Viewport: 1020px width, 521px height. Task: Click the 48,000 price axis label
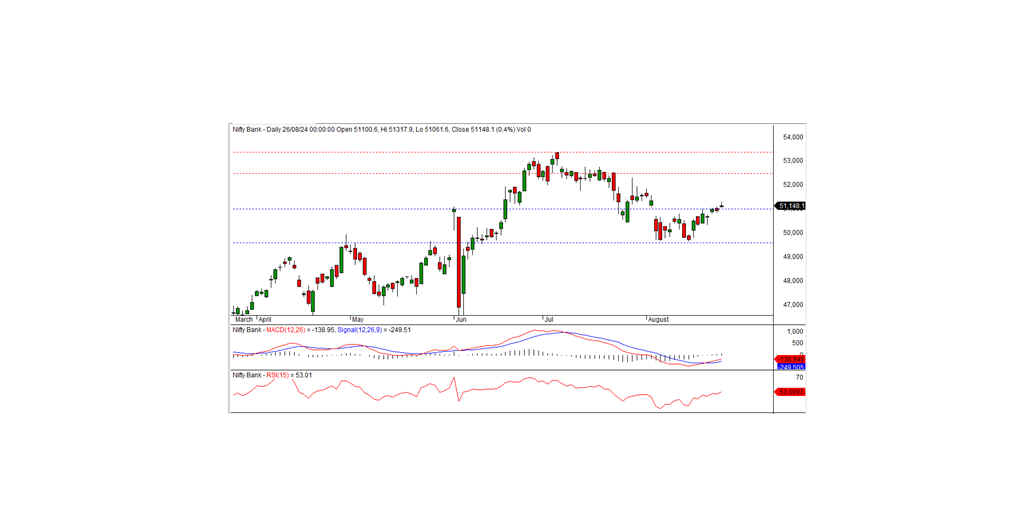pos(793,281)
